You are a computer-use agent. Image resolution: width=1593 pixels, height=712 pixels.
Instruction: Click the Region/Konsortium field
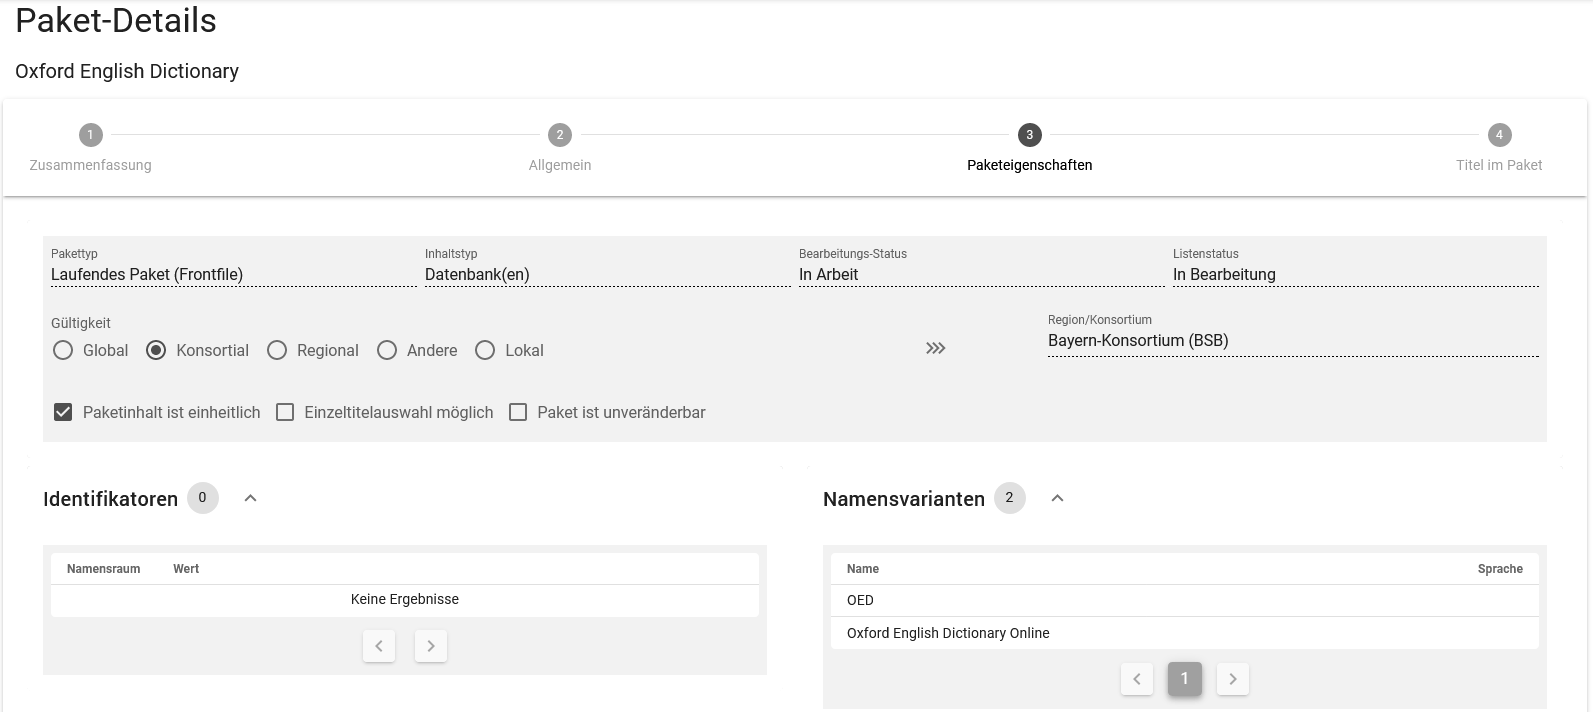click(1292, 341)
